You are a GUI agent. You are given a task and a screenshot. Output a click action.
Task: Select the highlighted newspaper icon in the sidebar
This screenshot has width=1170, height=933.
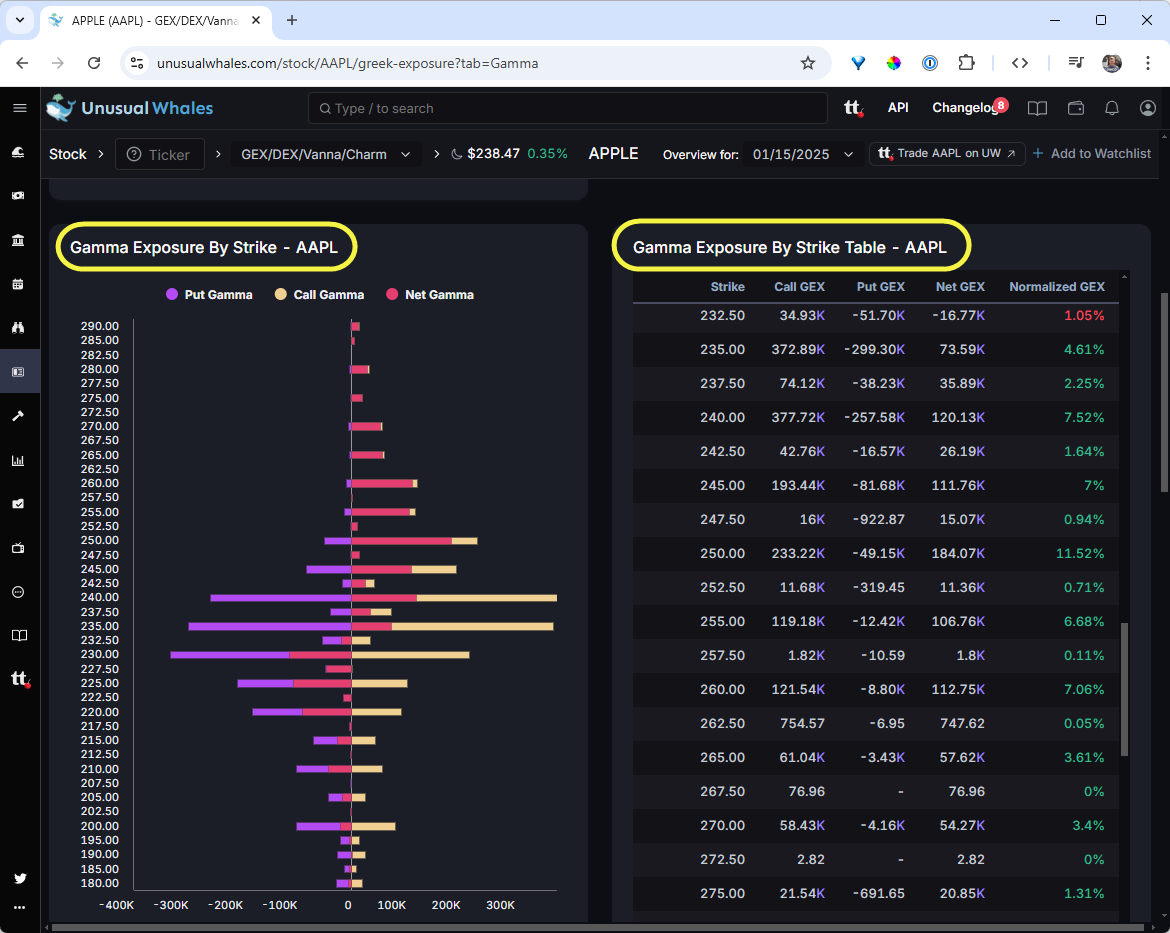(x=19, y=371)
